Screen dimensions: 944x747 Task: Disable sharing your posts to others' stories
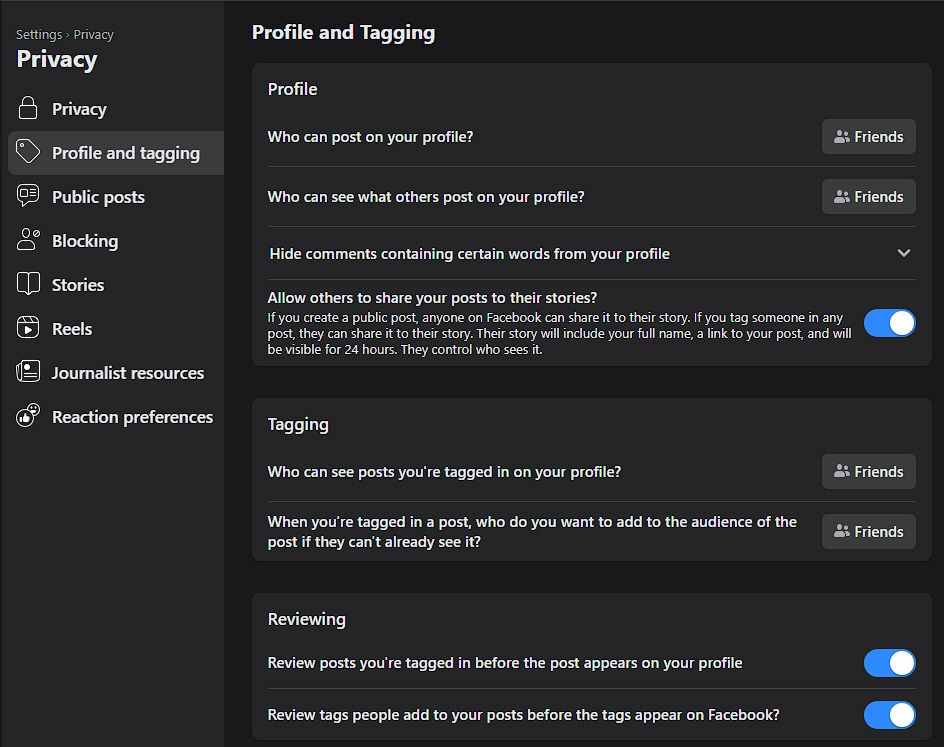[x=889, y=323]
